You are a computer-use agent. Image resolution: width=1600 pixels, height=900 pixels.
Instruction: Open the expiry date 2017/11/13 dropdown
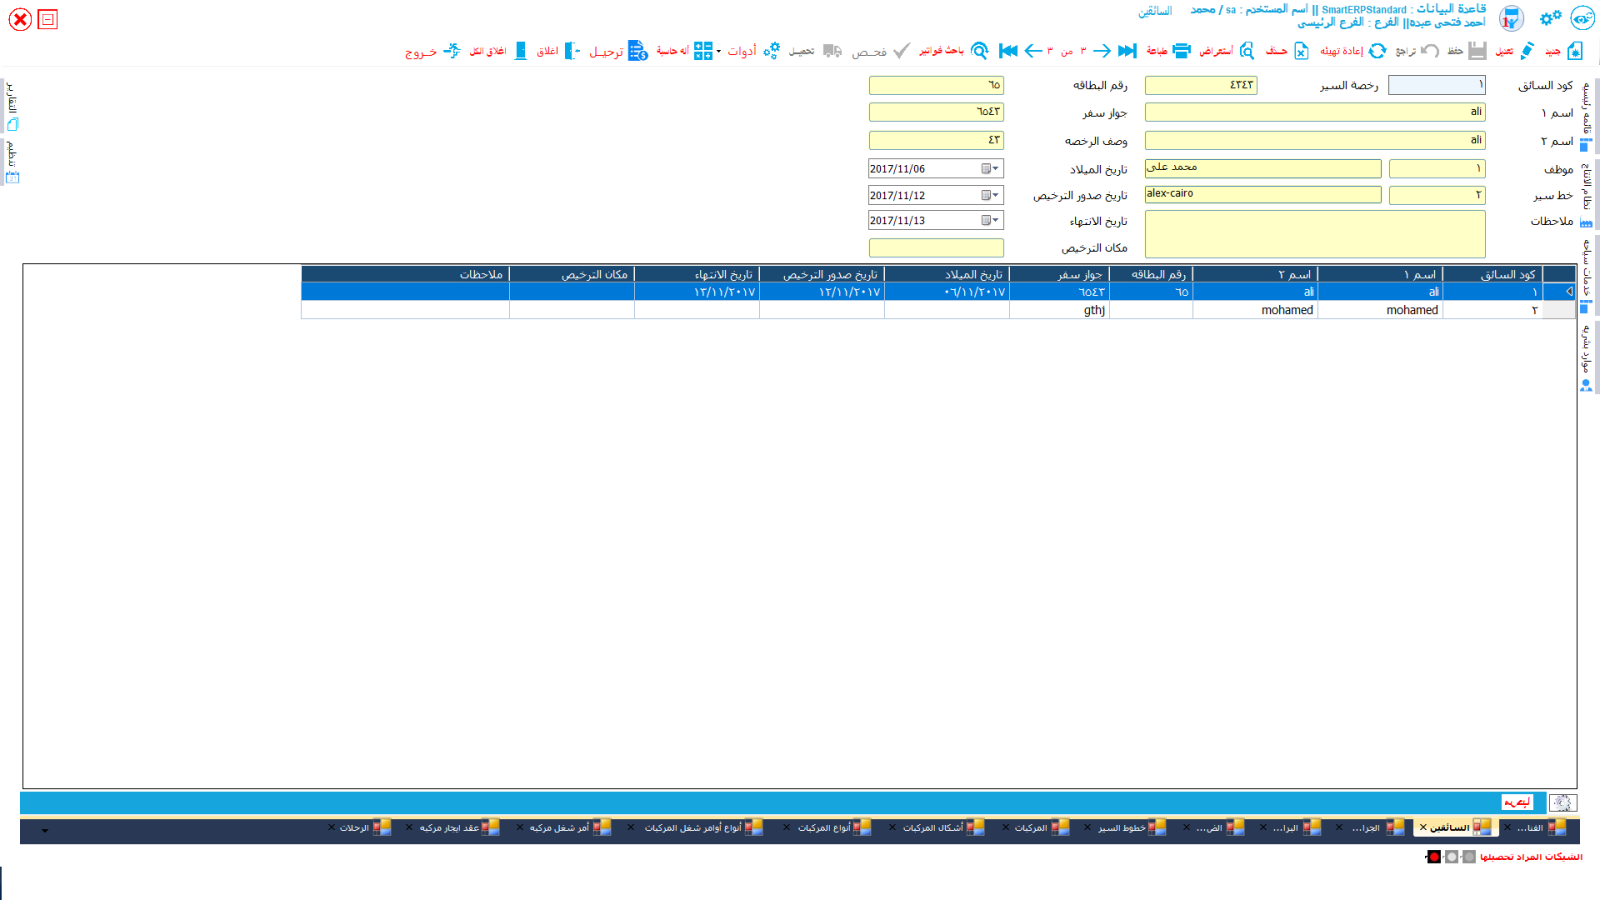coord(990,221)
